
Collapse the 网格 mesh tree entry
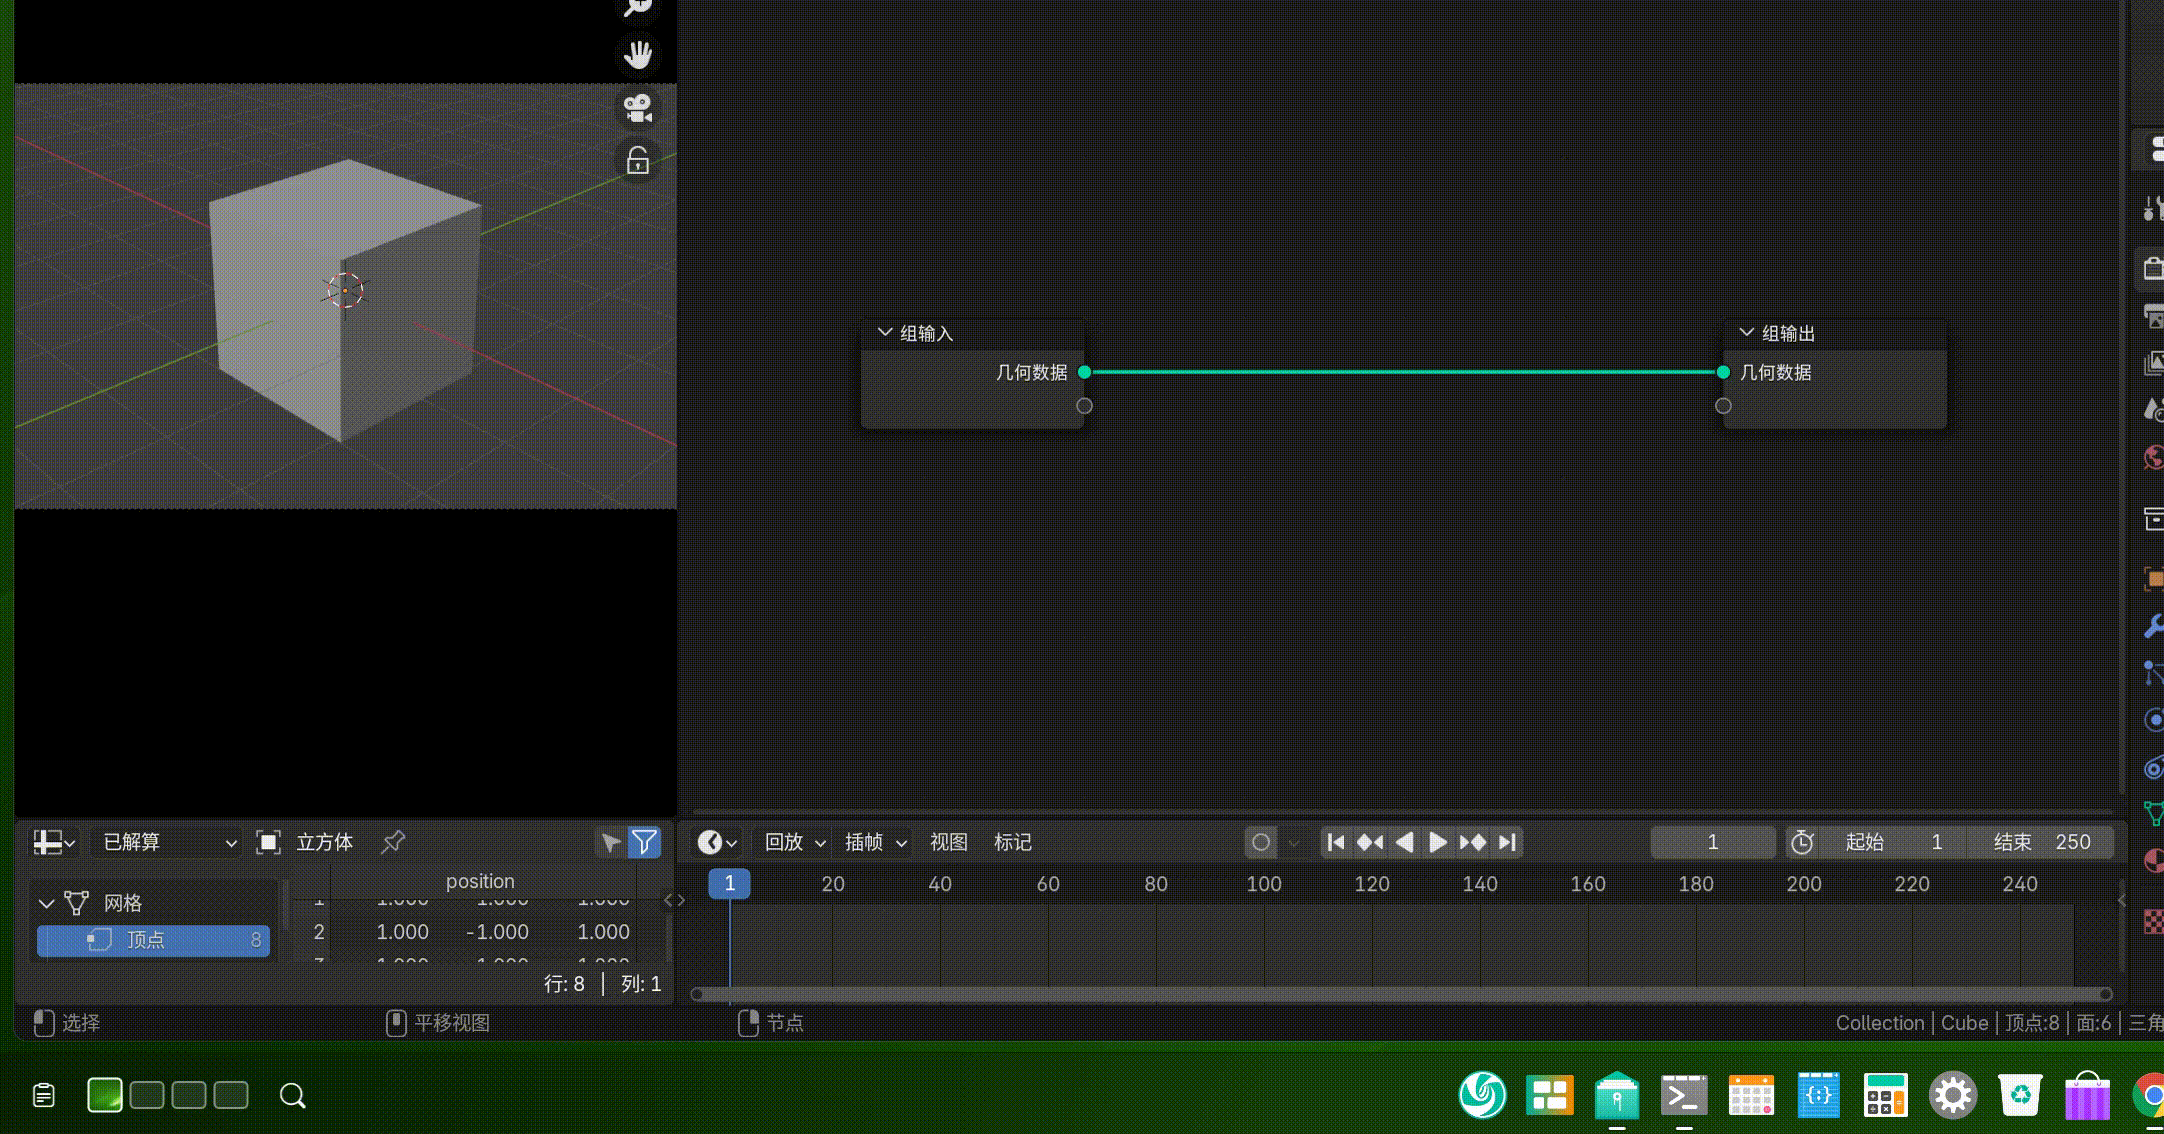[x=46, y=903]
